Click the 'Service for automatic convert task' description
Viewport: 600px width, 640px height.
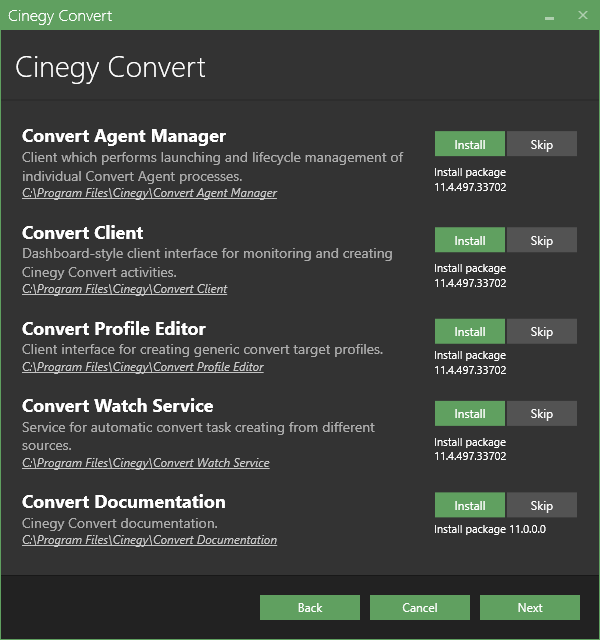coord(198,436)
